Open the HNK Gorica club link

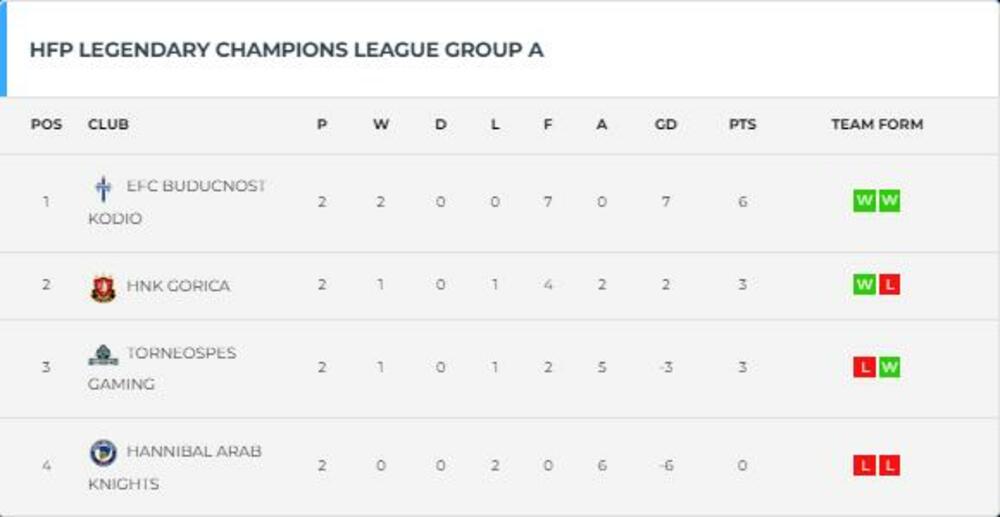178,286
